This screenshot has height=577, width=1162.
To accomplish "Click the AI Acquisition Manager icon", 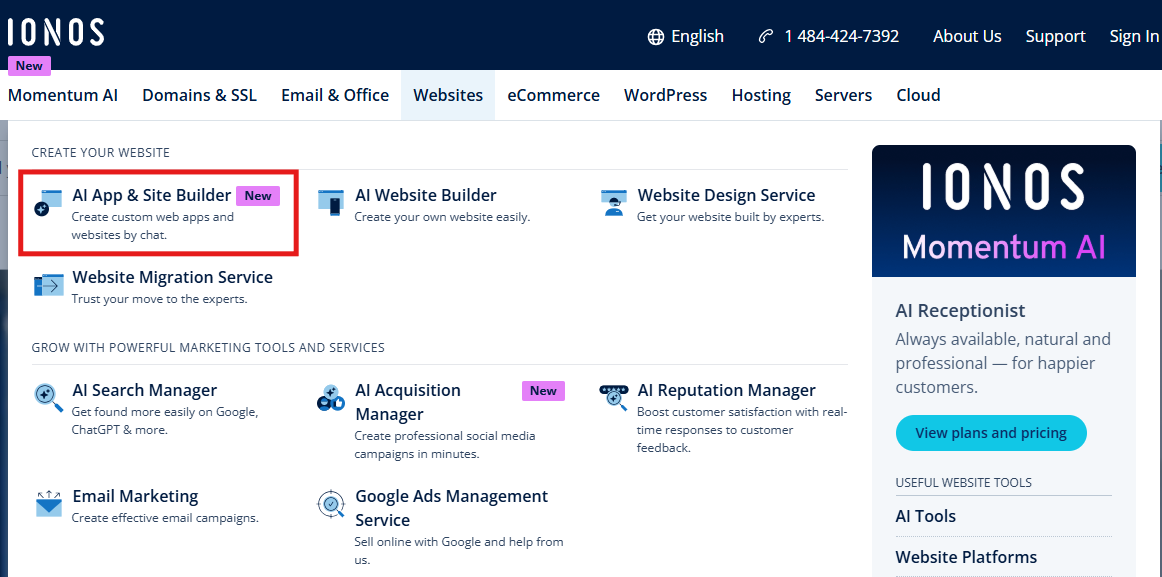I will 331,398.
